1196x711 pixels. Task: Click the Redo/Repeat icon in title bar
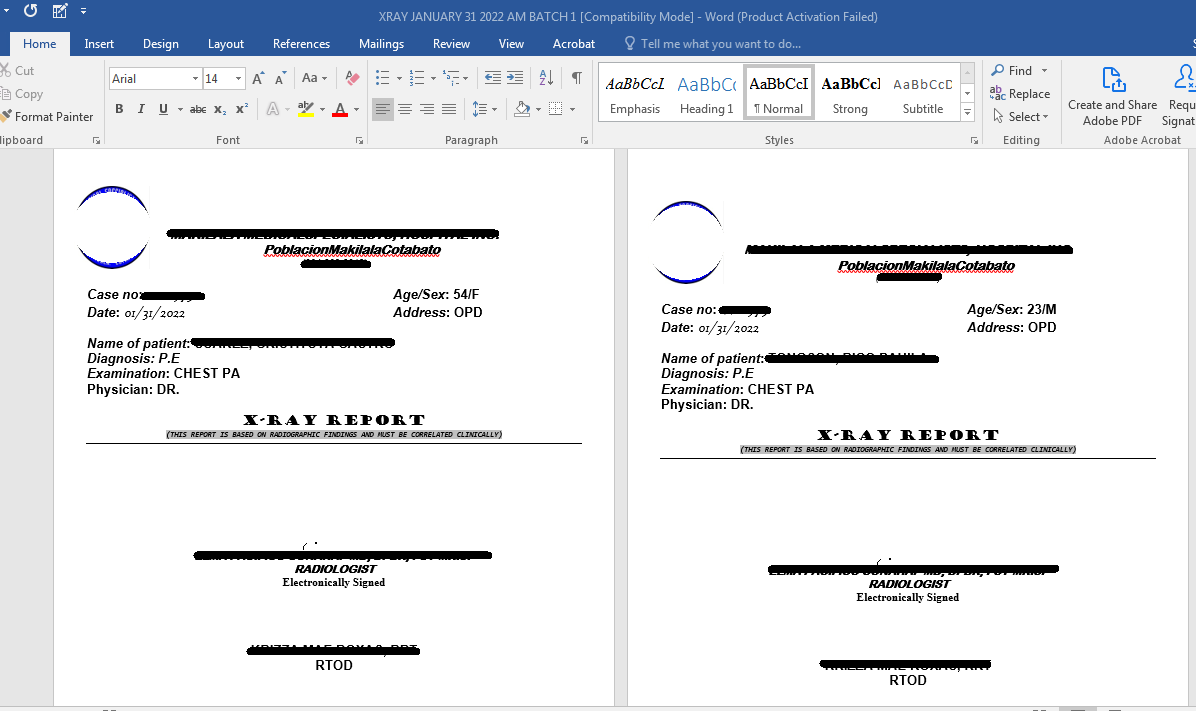point(31,11)
